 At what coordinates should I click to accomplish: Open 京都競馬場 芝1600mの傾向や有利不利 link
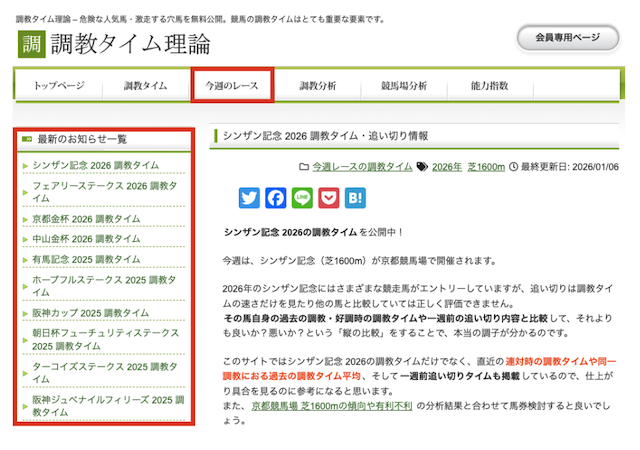click(332, 406)
